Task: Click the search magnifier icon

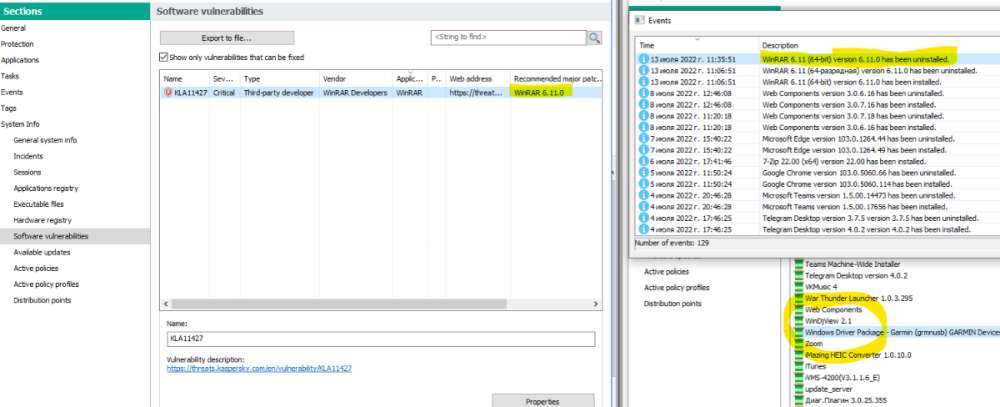Action: [x=594, y=37]
